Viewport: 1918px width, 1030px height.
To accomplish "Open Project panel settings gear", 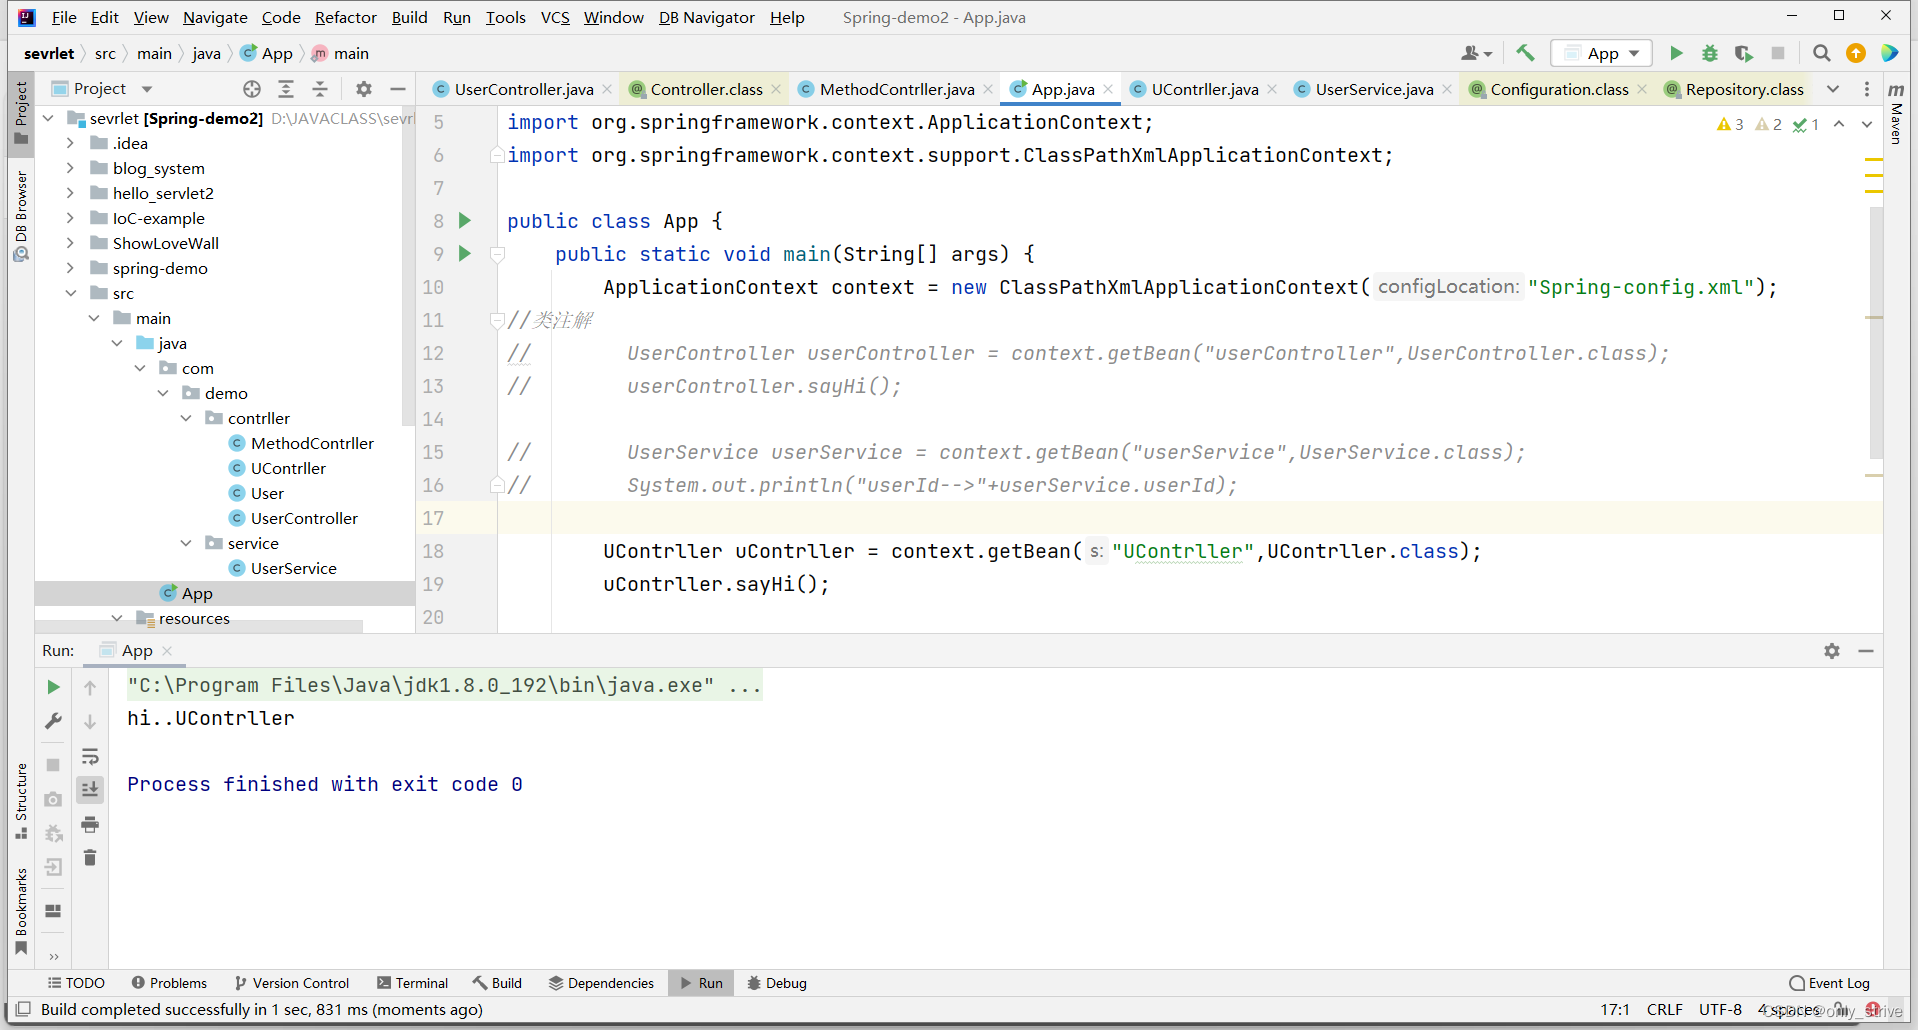I will (x=364, y=89).
